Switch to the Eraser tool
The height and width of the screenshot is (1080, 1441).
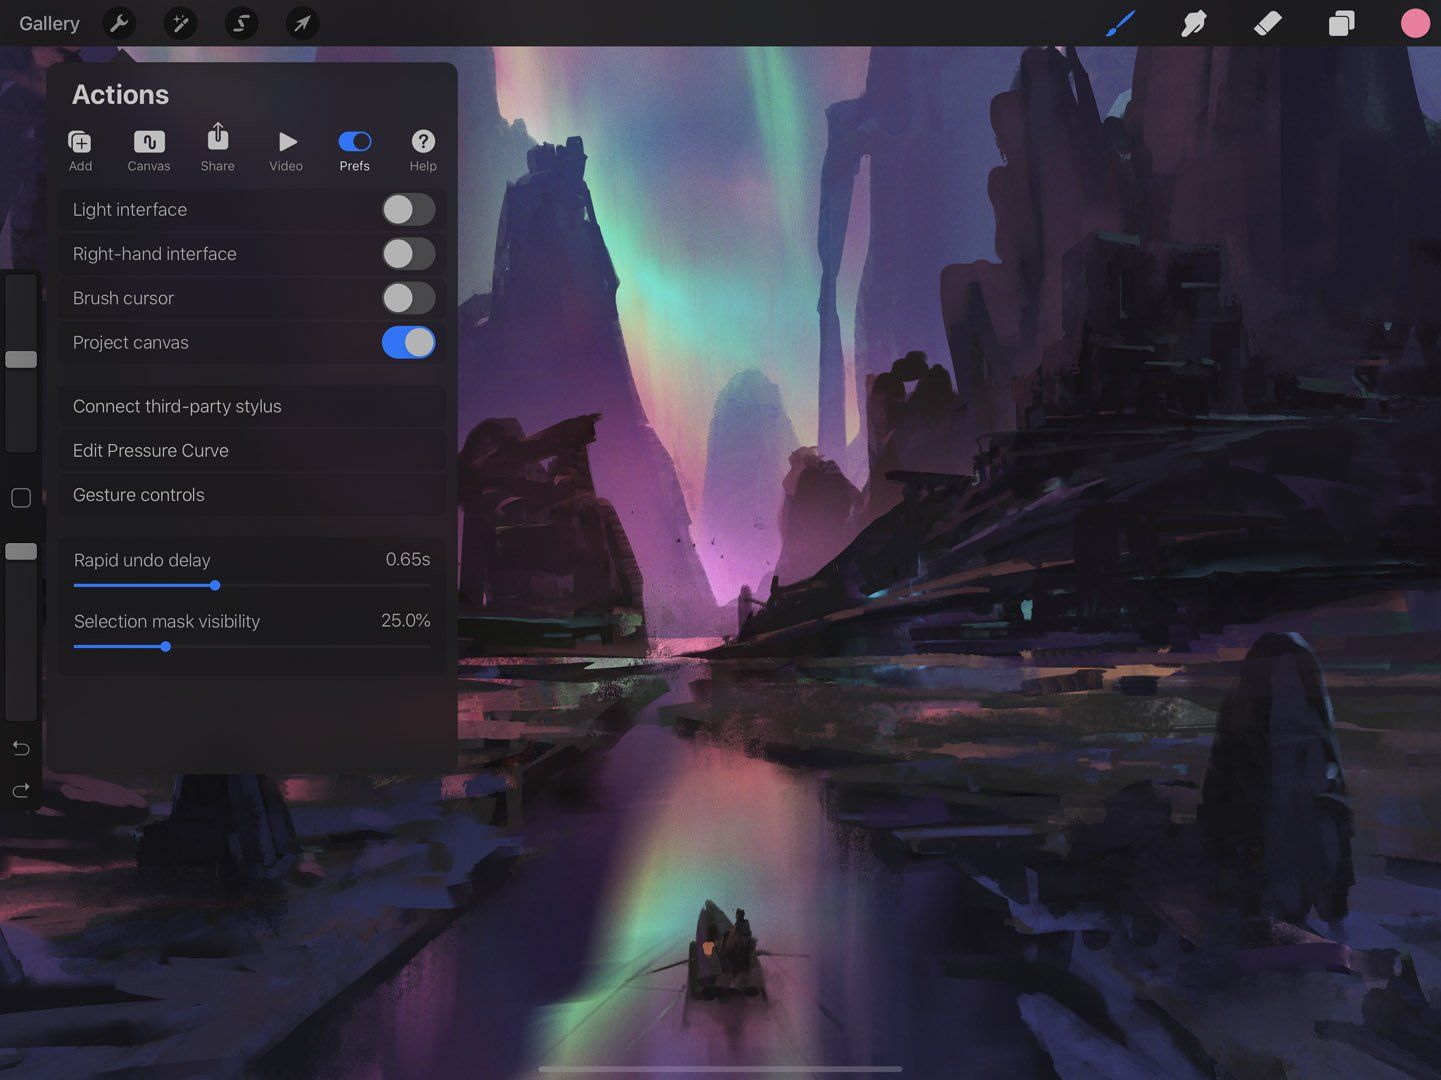point(1267,23)
